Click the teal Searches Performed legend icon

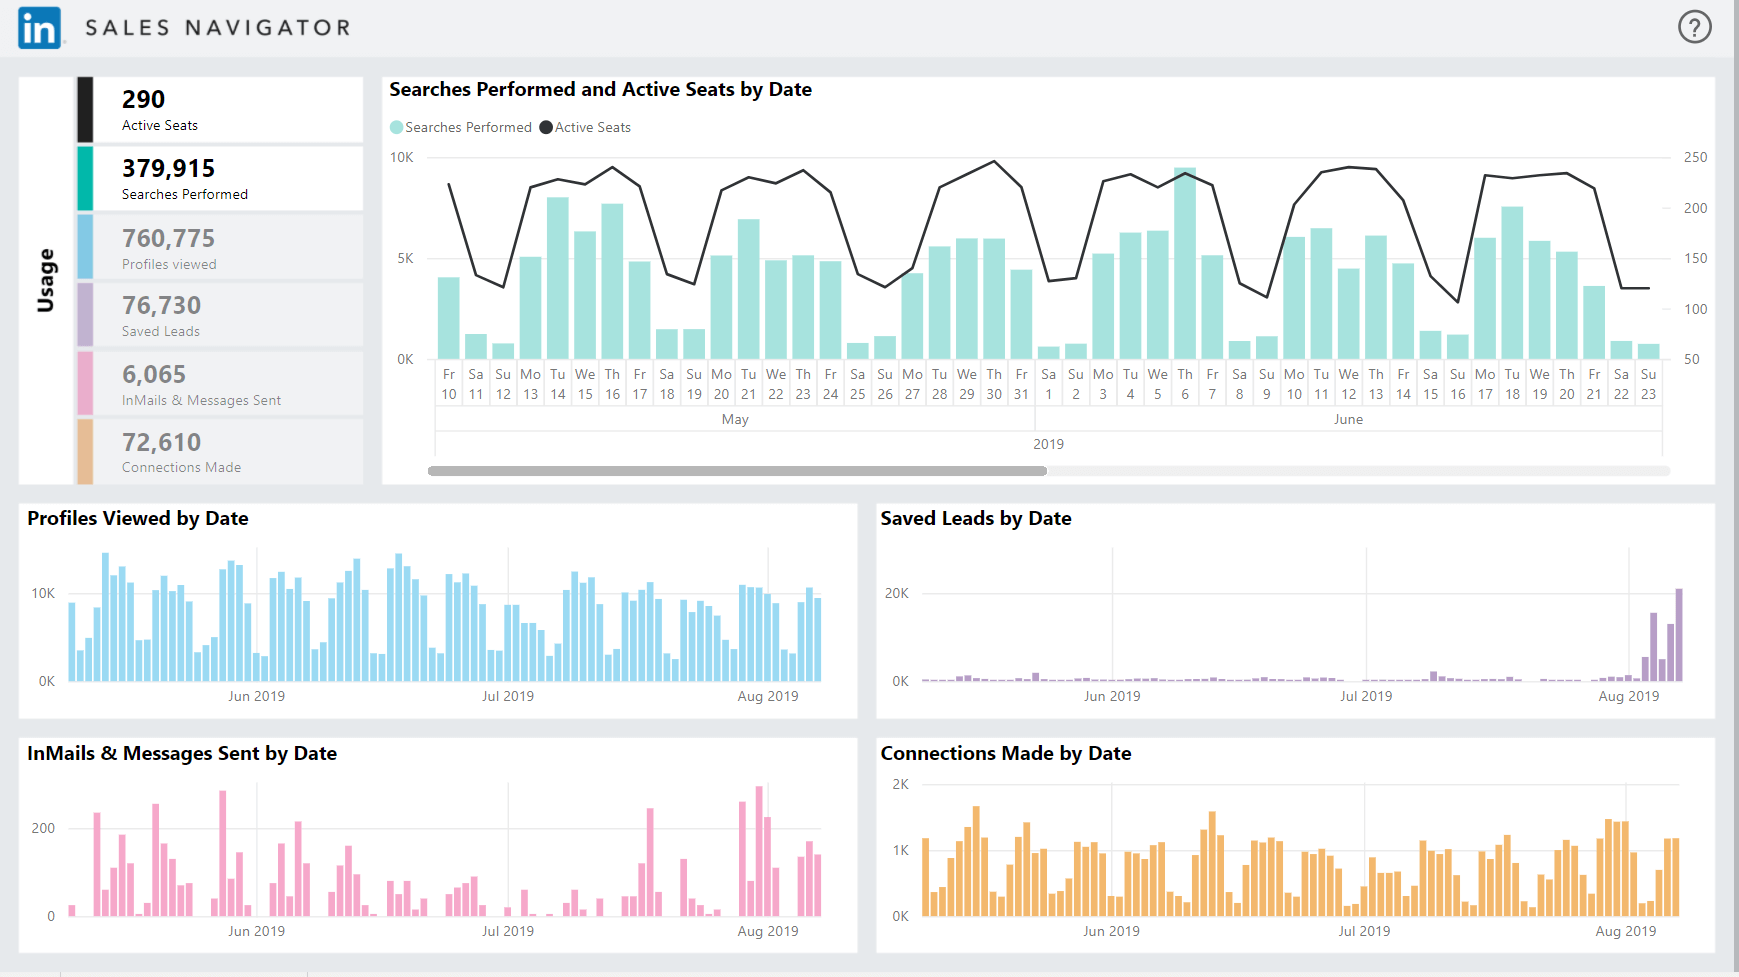click(396, 127)
